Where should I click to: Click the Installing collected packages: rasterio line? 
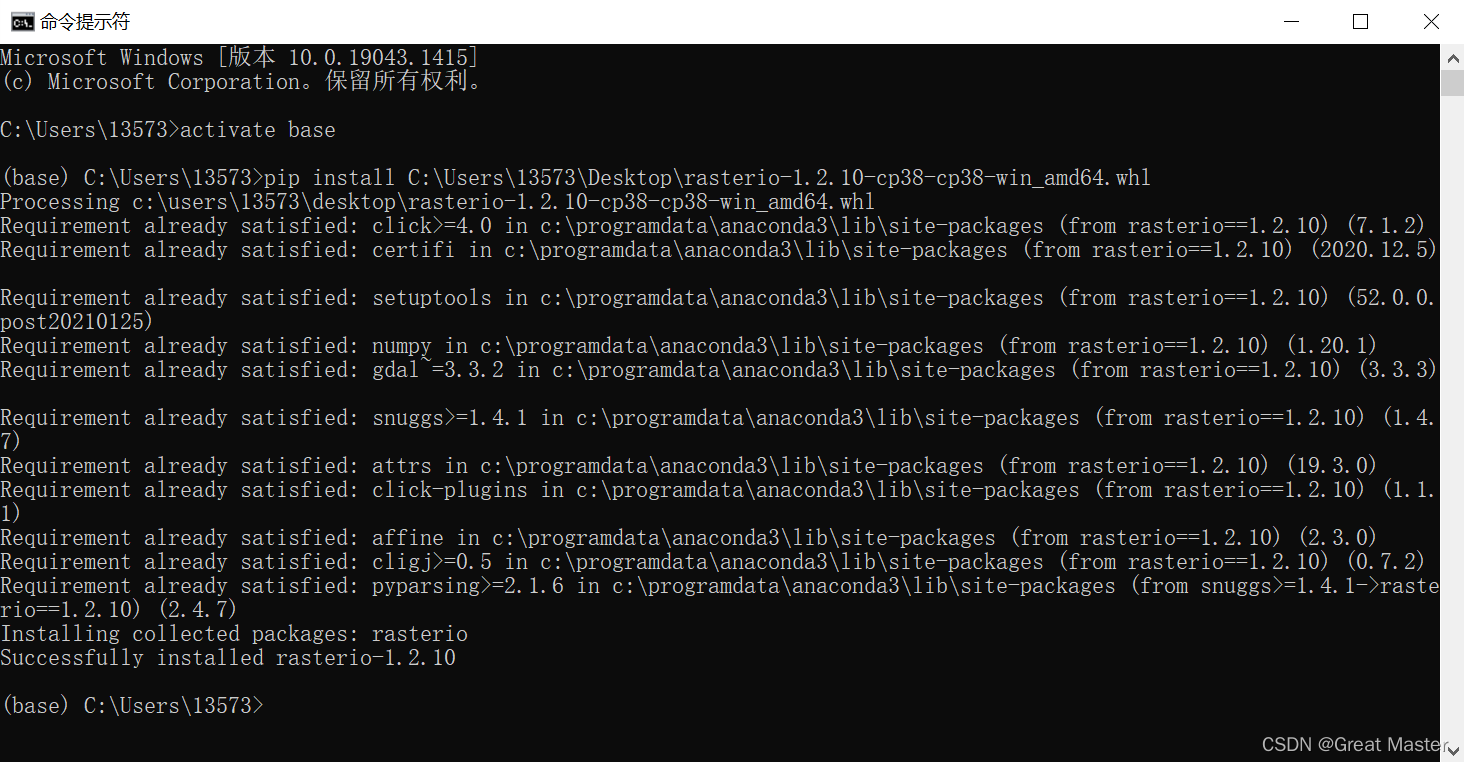(x=233, y=633)
